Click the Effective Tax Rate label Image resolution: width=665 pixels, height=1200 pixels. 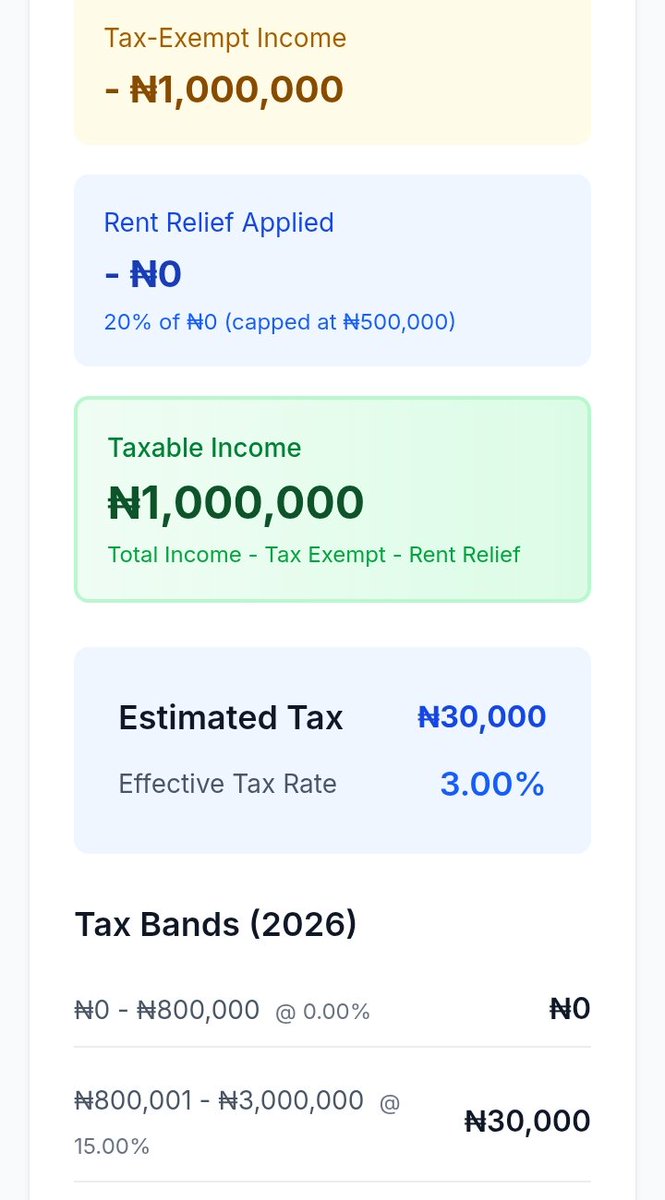pyautogui.click(x=228, y=784)
